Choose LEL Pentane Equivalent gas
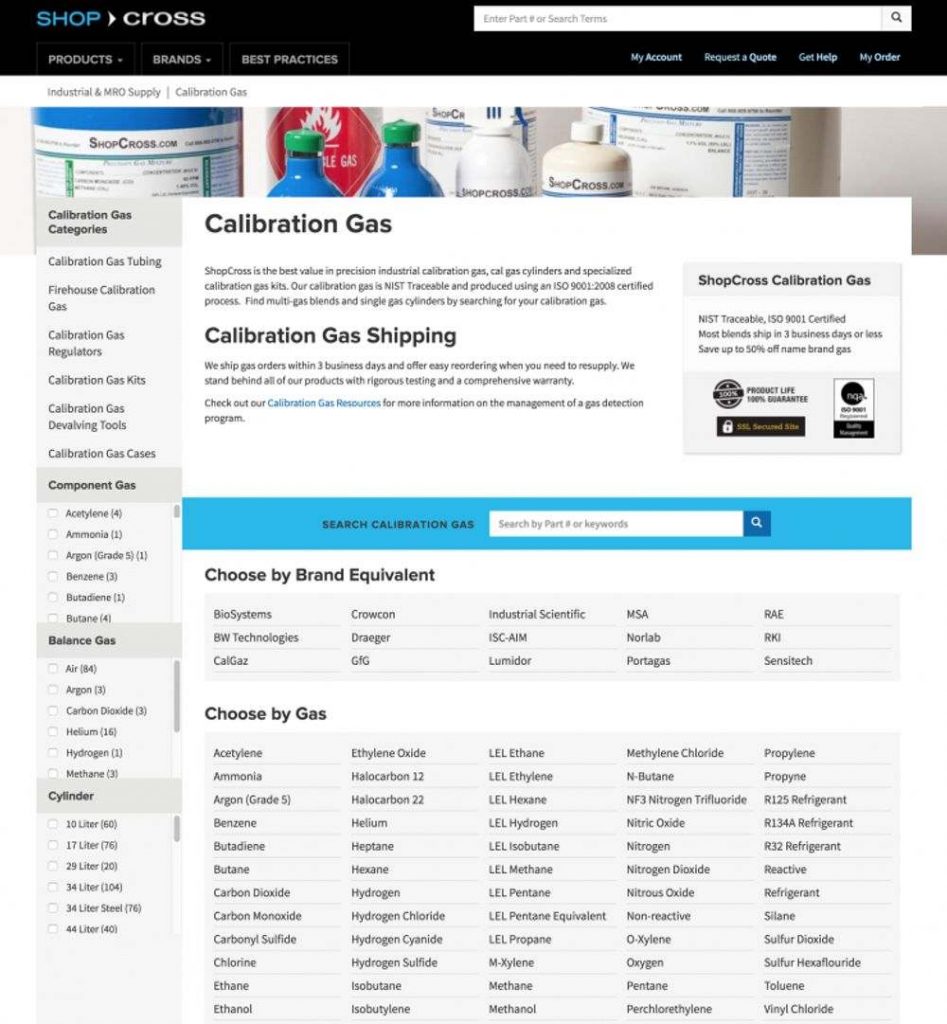 click(547, 916)
